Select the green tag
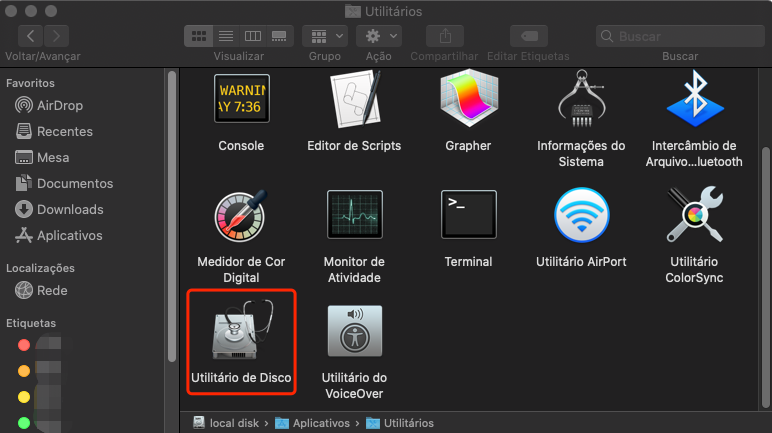The height and width of the screenshot is (433, 772). tap(24, 423)
